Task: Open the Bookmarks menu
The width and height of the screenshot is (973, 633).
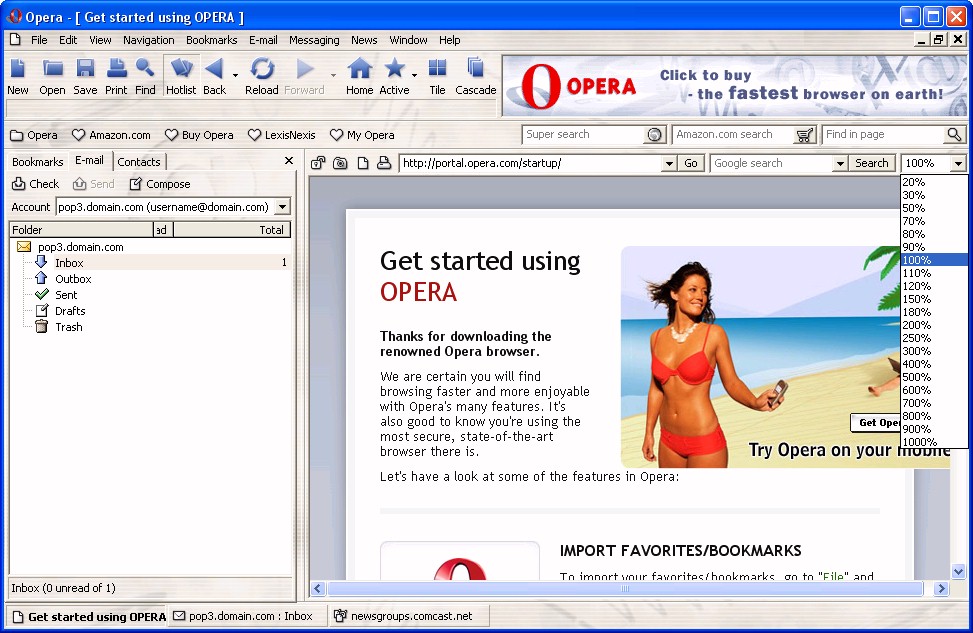Action: click(x=212, y=40)
